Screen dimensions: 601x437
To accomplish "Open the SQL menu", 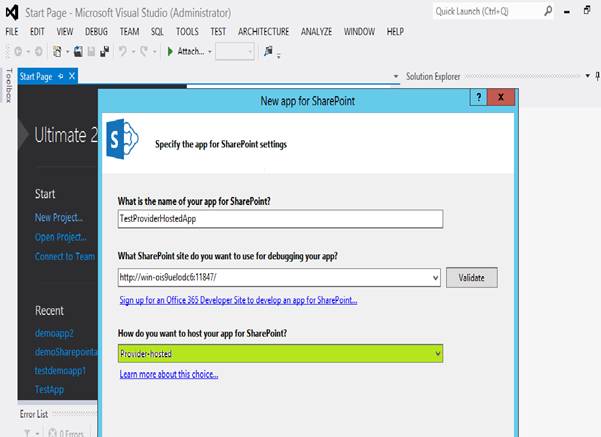I will point(157,31).
